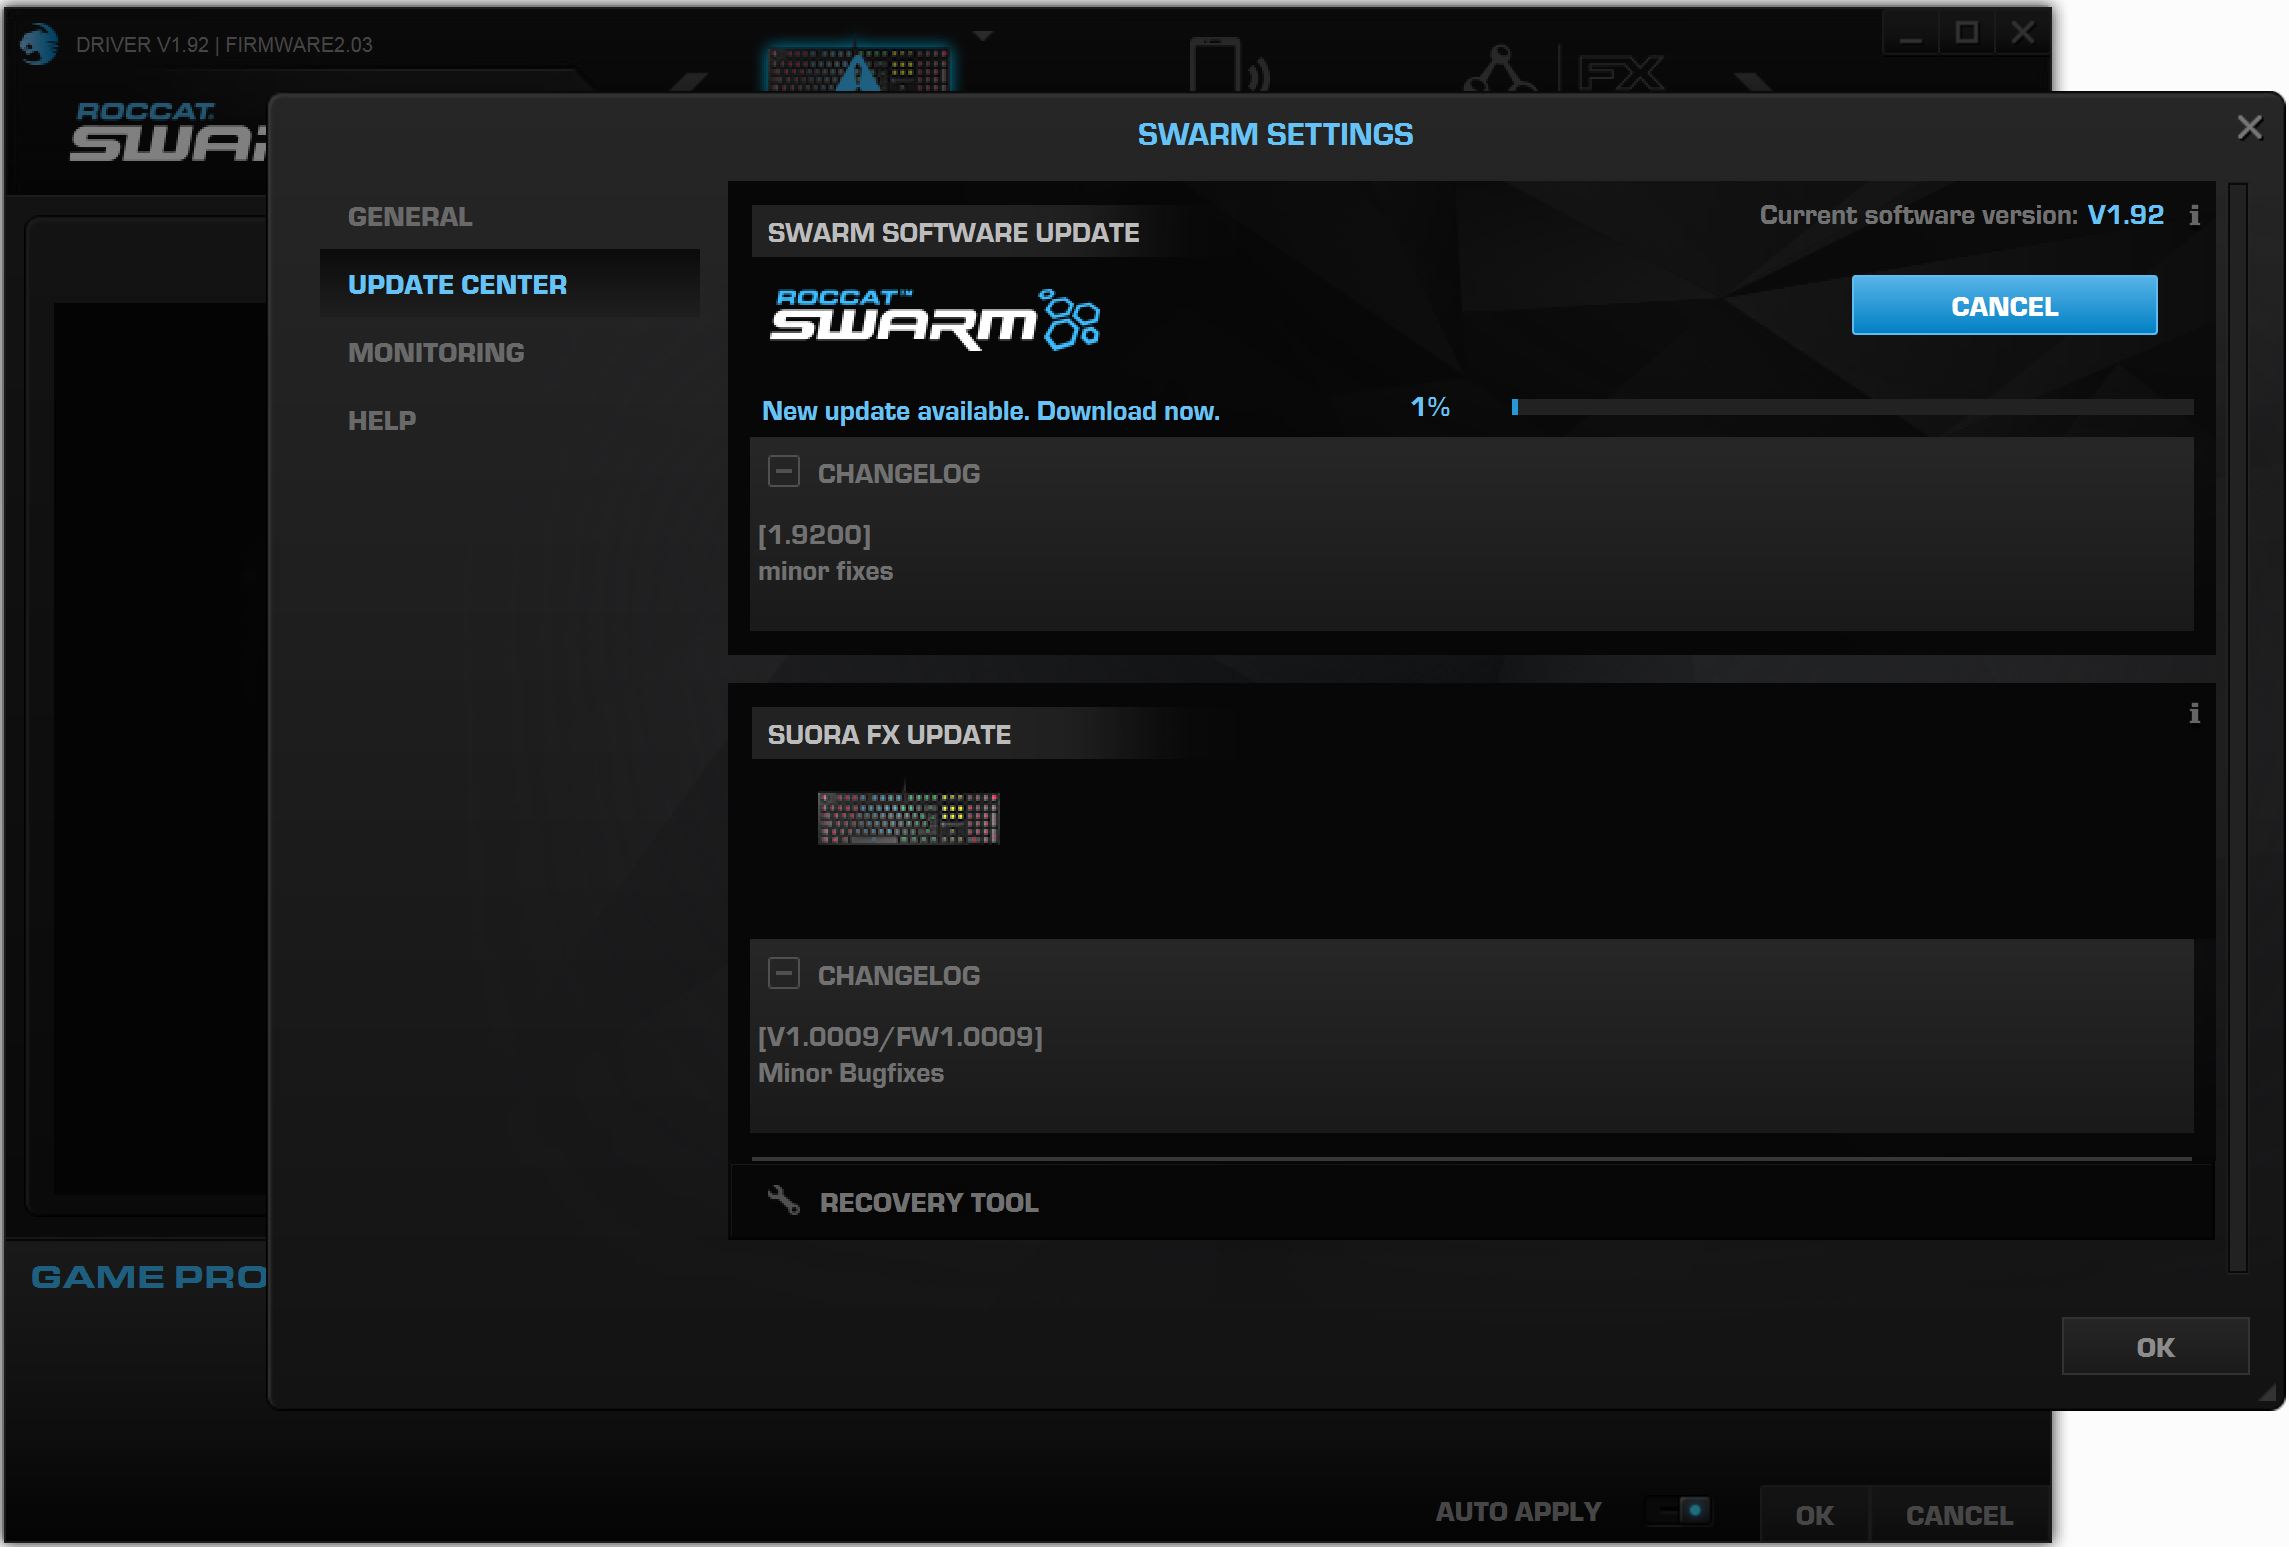Click the 1% download percentage
The image size is (2289, 1547).
(1430, 407)
